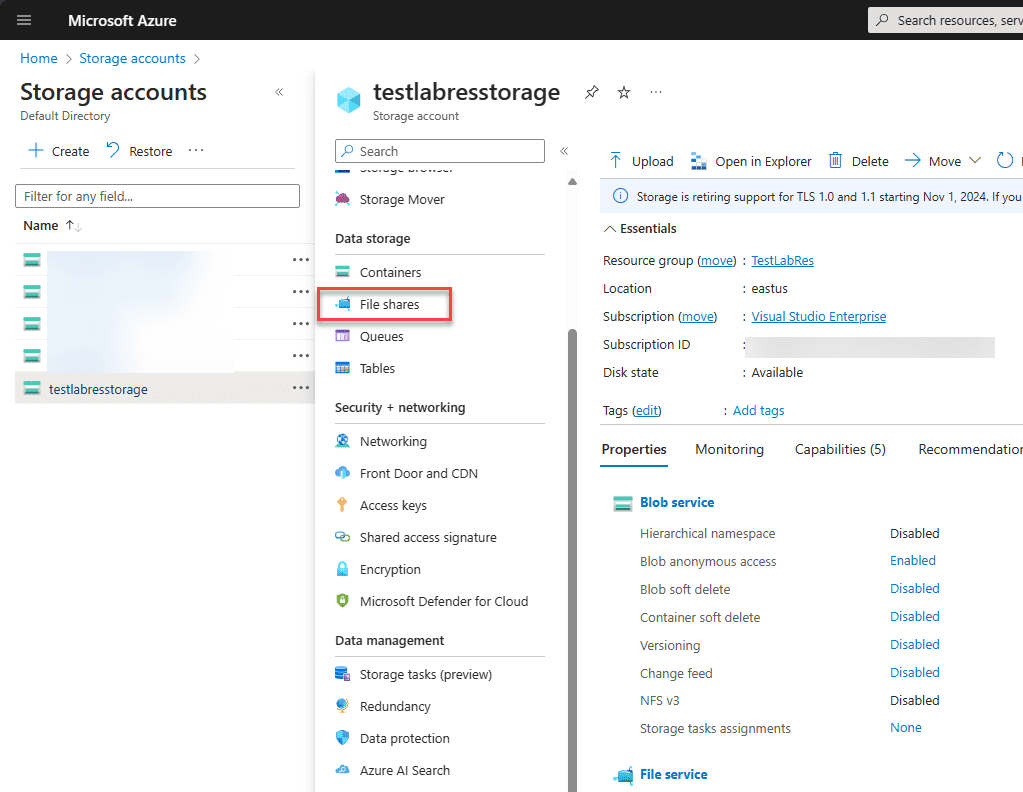
Task: Click the resource menu vertical scrollbar
Action: 572,560
